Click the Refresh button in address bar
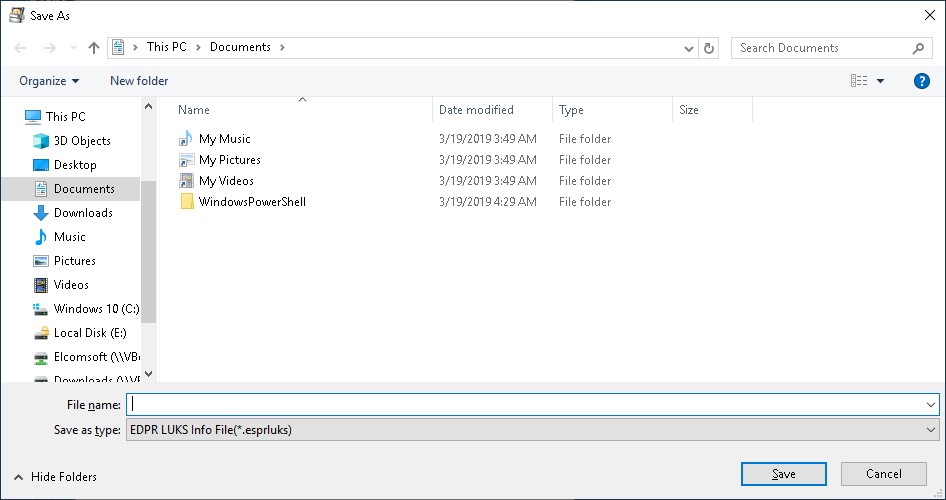Viewport: 946px width, 500px height. [x=709, y=48]
